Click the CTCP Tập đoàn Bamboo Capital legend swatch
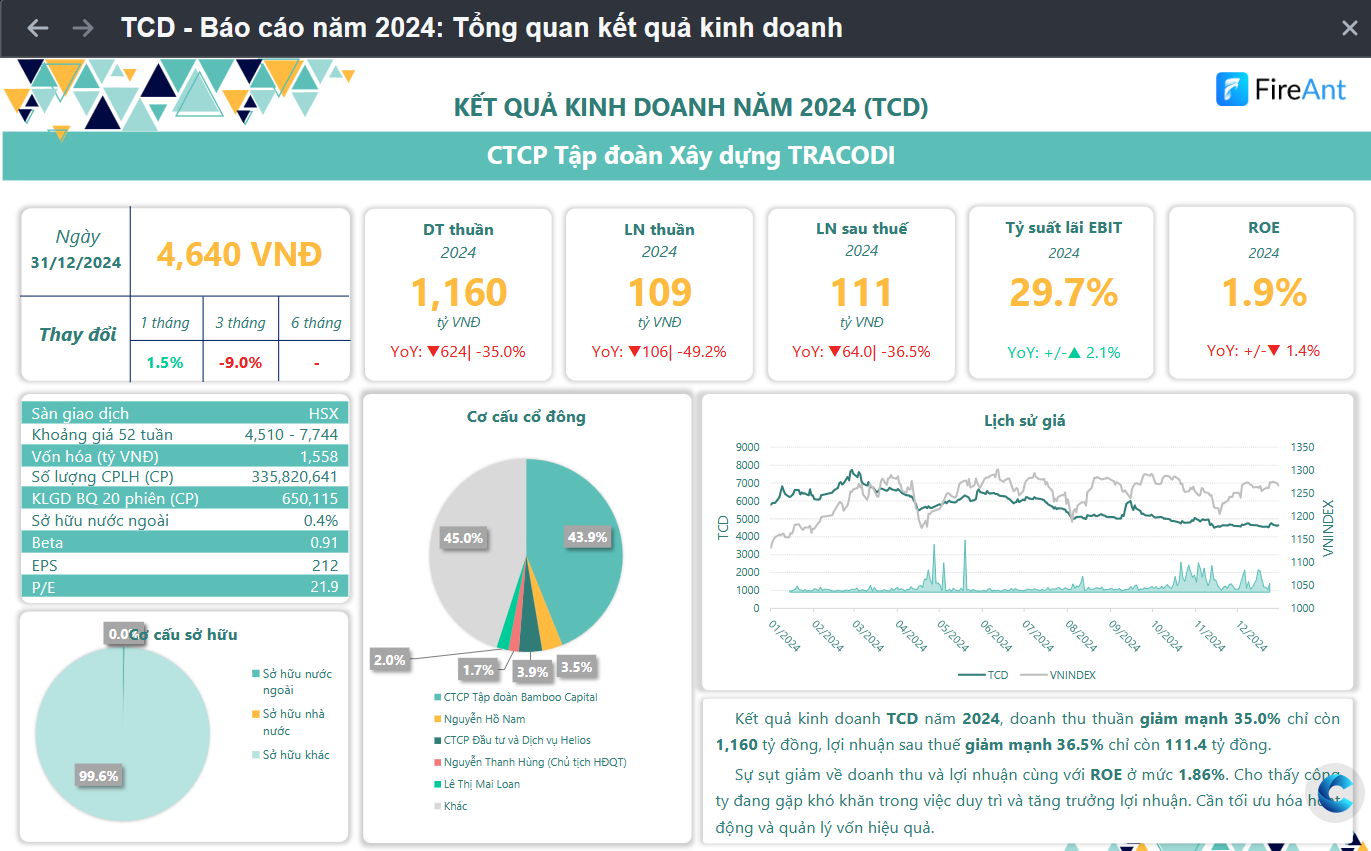The height and width of the screenshot is (851, 1371). pos(437,697)
